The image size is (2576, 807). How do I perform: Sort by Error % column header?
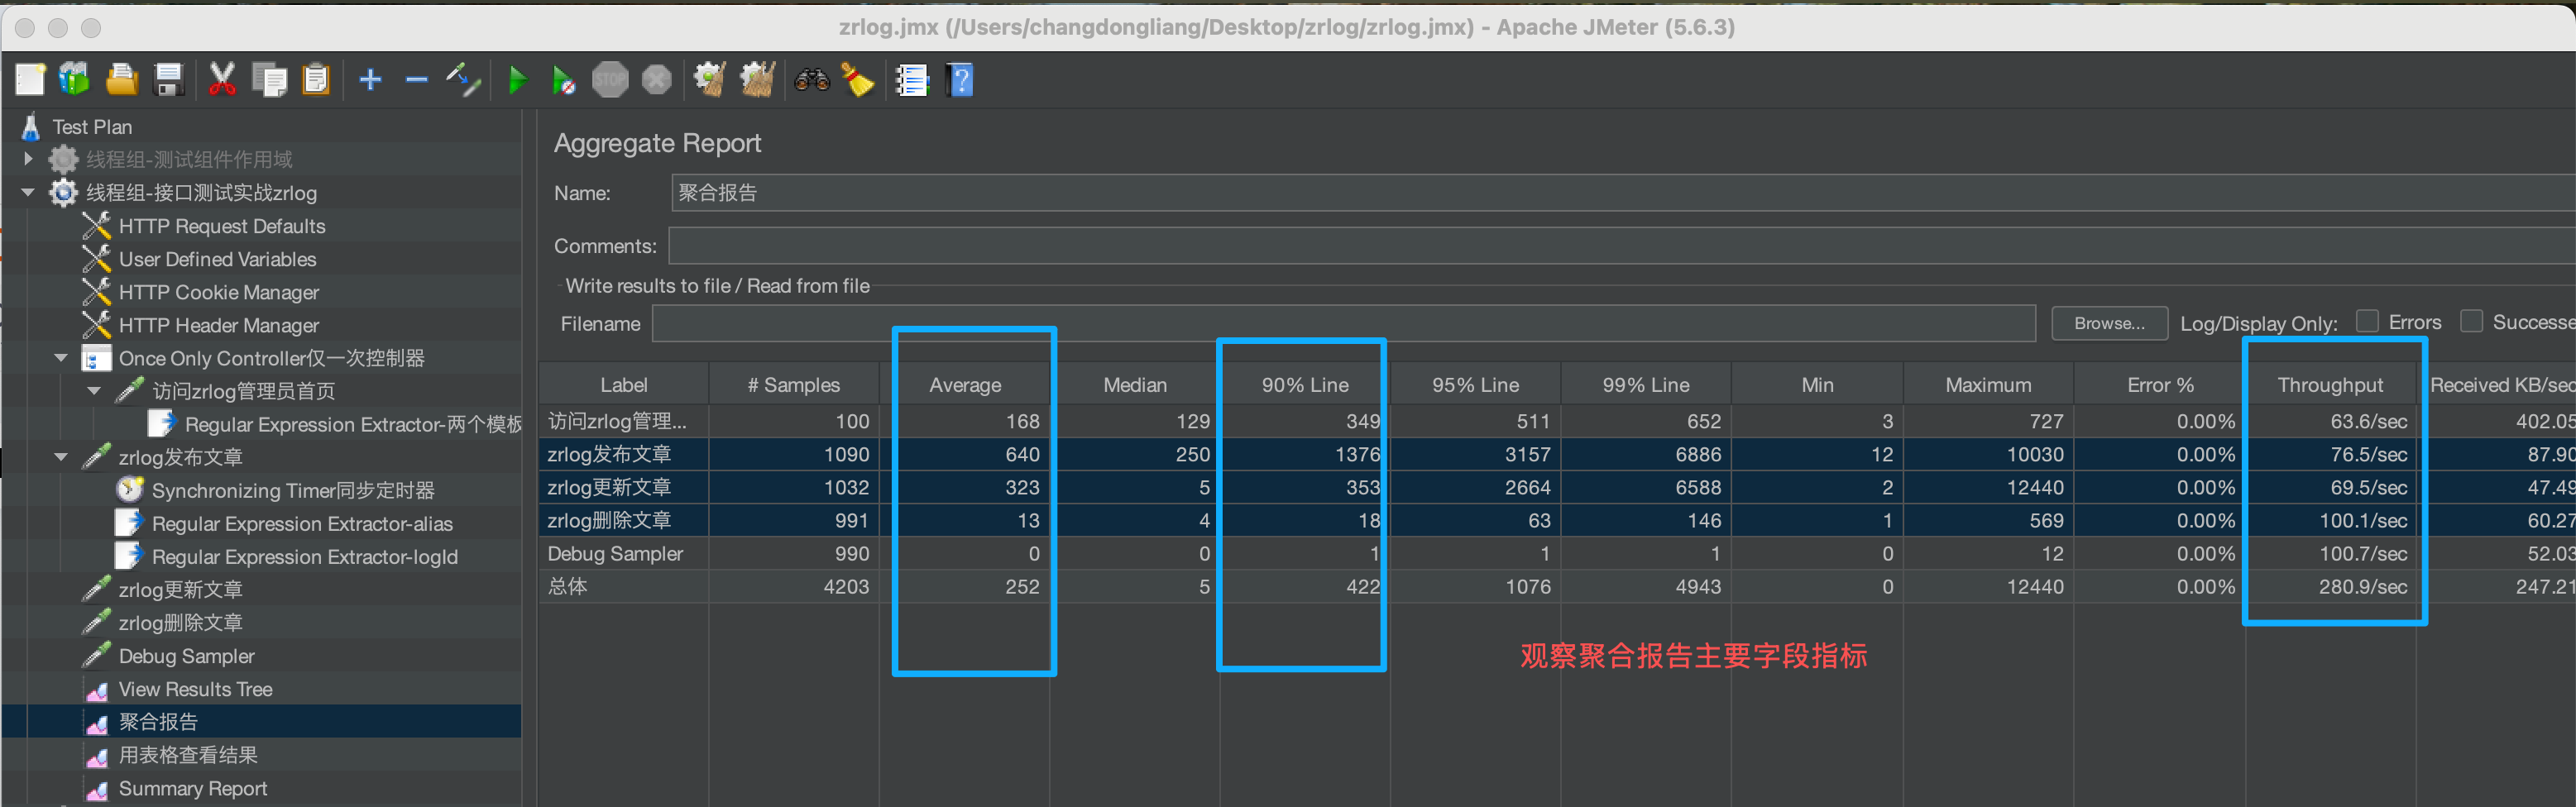tap(2160, 385)
